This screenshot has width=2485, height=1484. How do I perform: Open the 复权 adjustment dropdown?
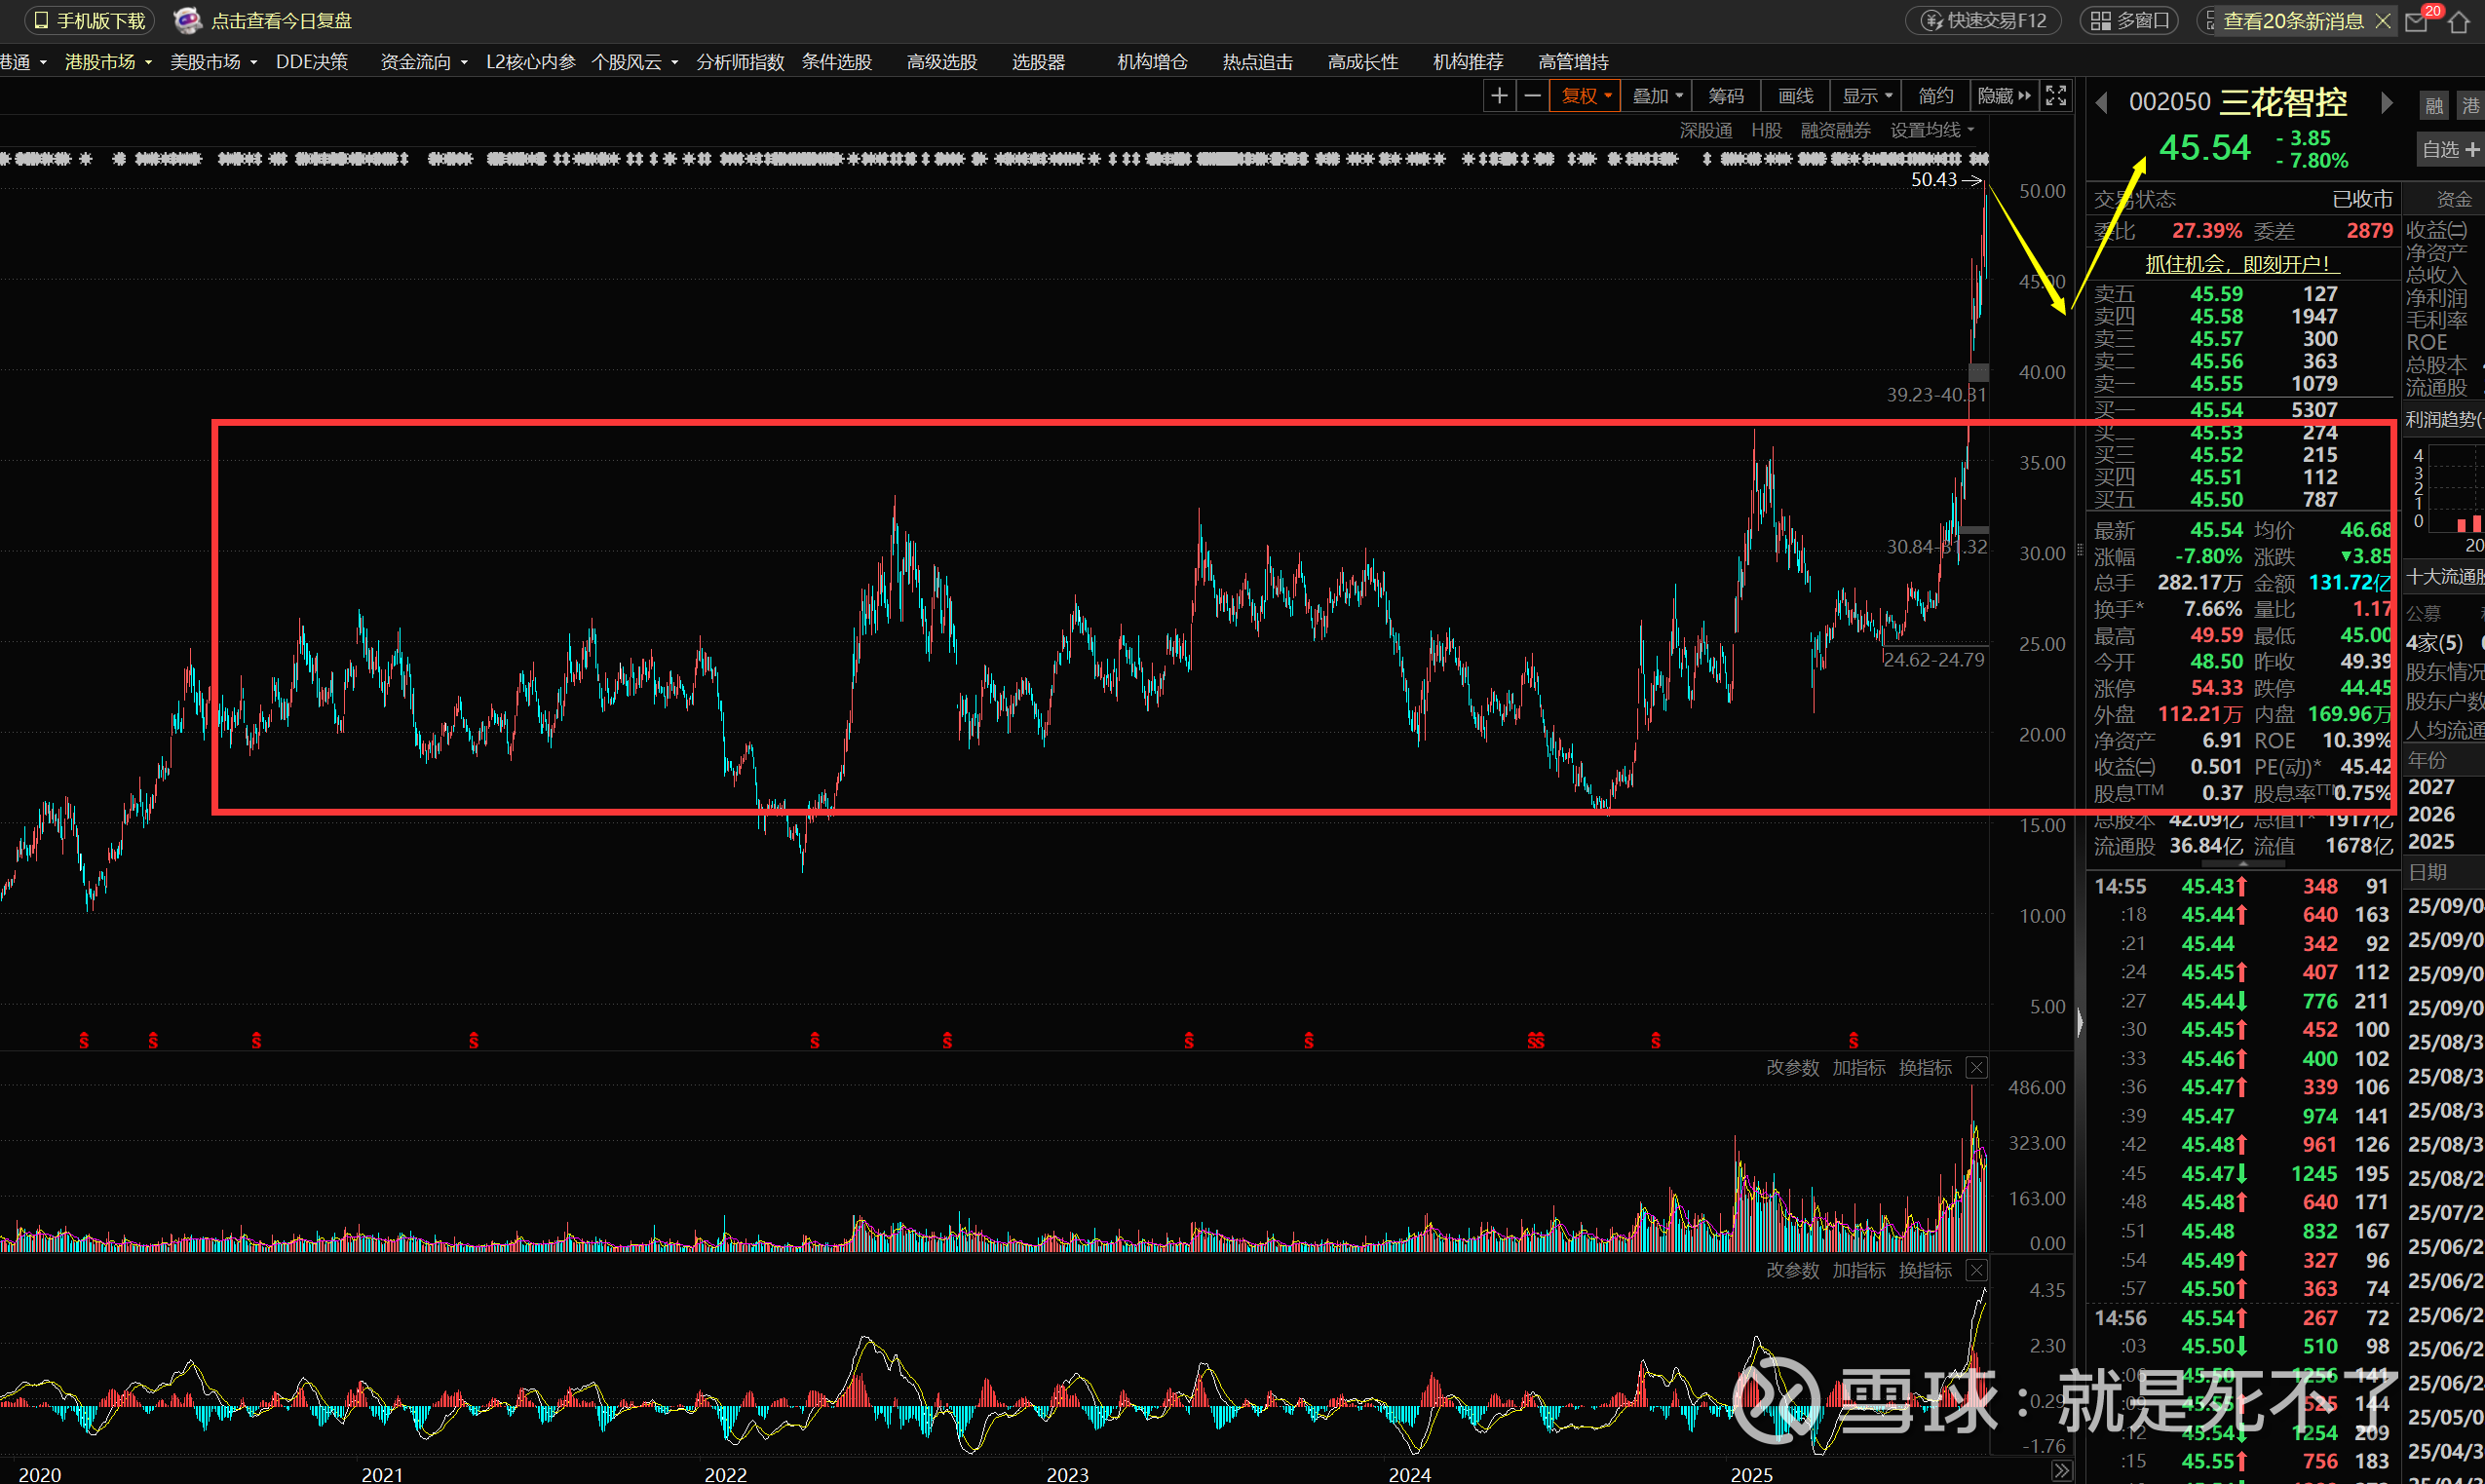(x=1586, y=96)
